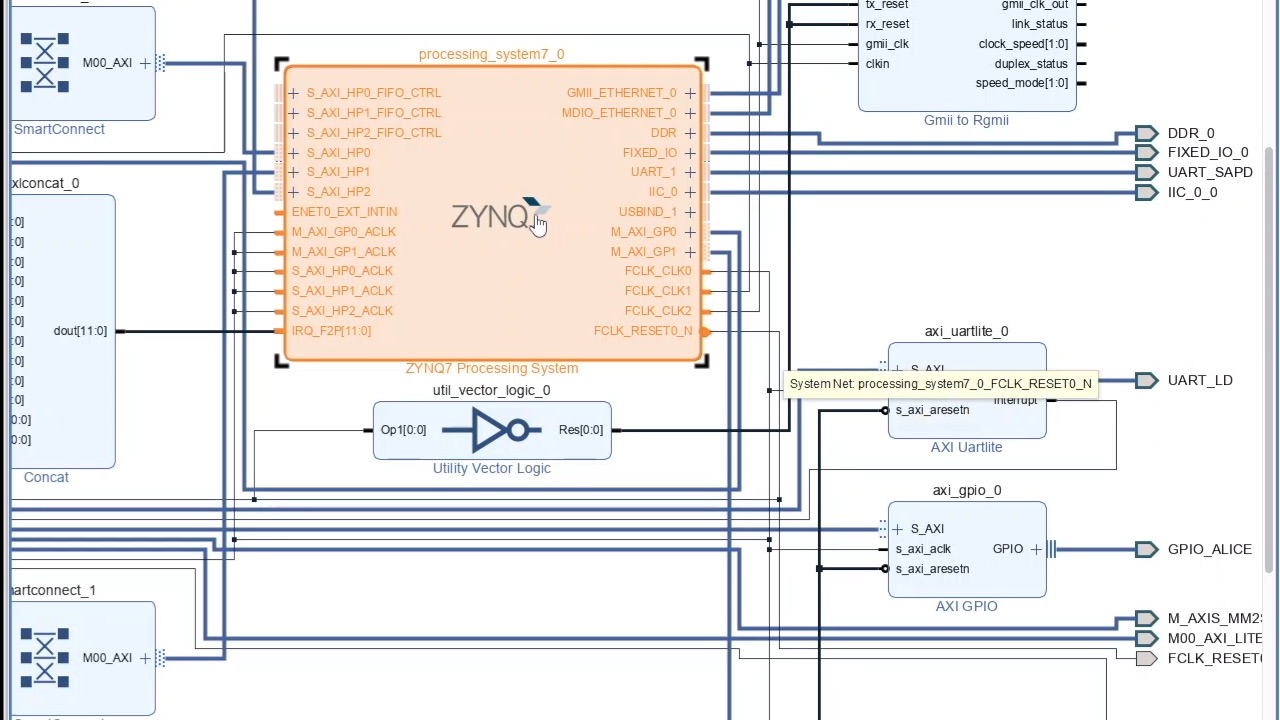This screenshot has width=1280, height=720.
Task: Expand S_AXI plus on axi_gpio_0
Action: click(897, 529)
